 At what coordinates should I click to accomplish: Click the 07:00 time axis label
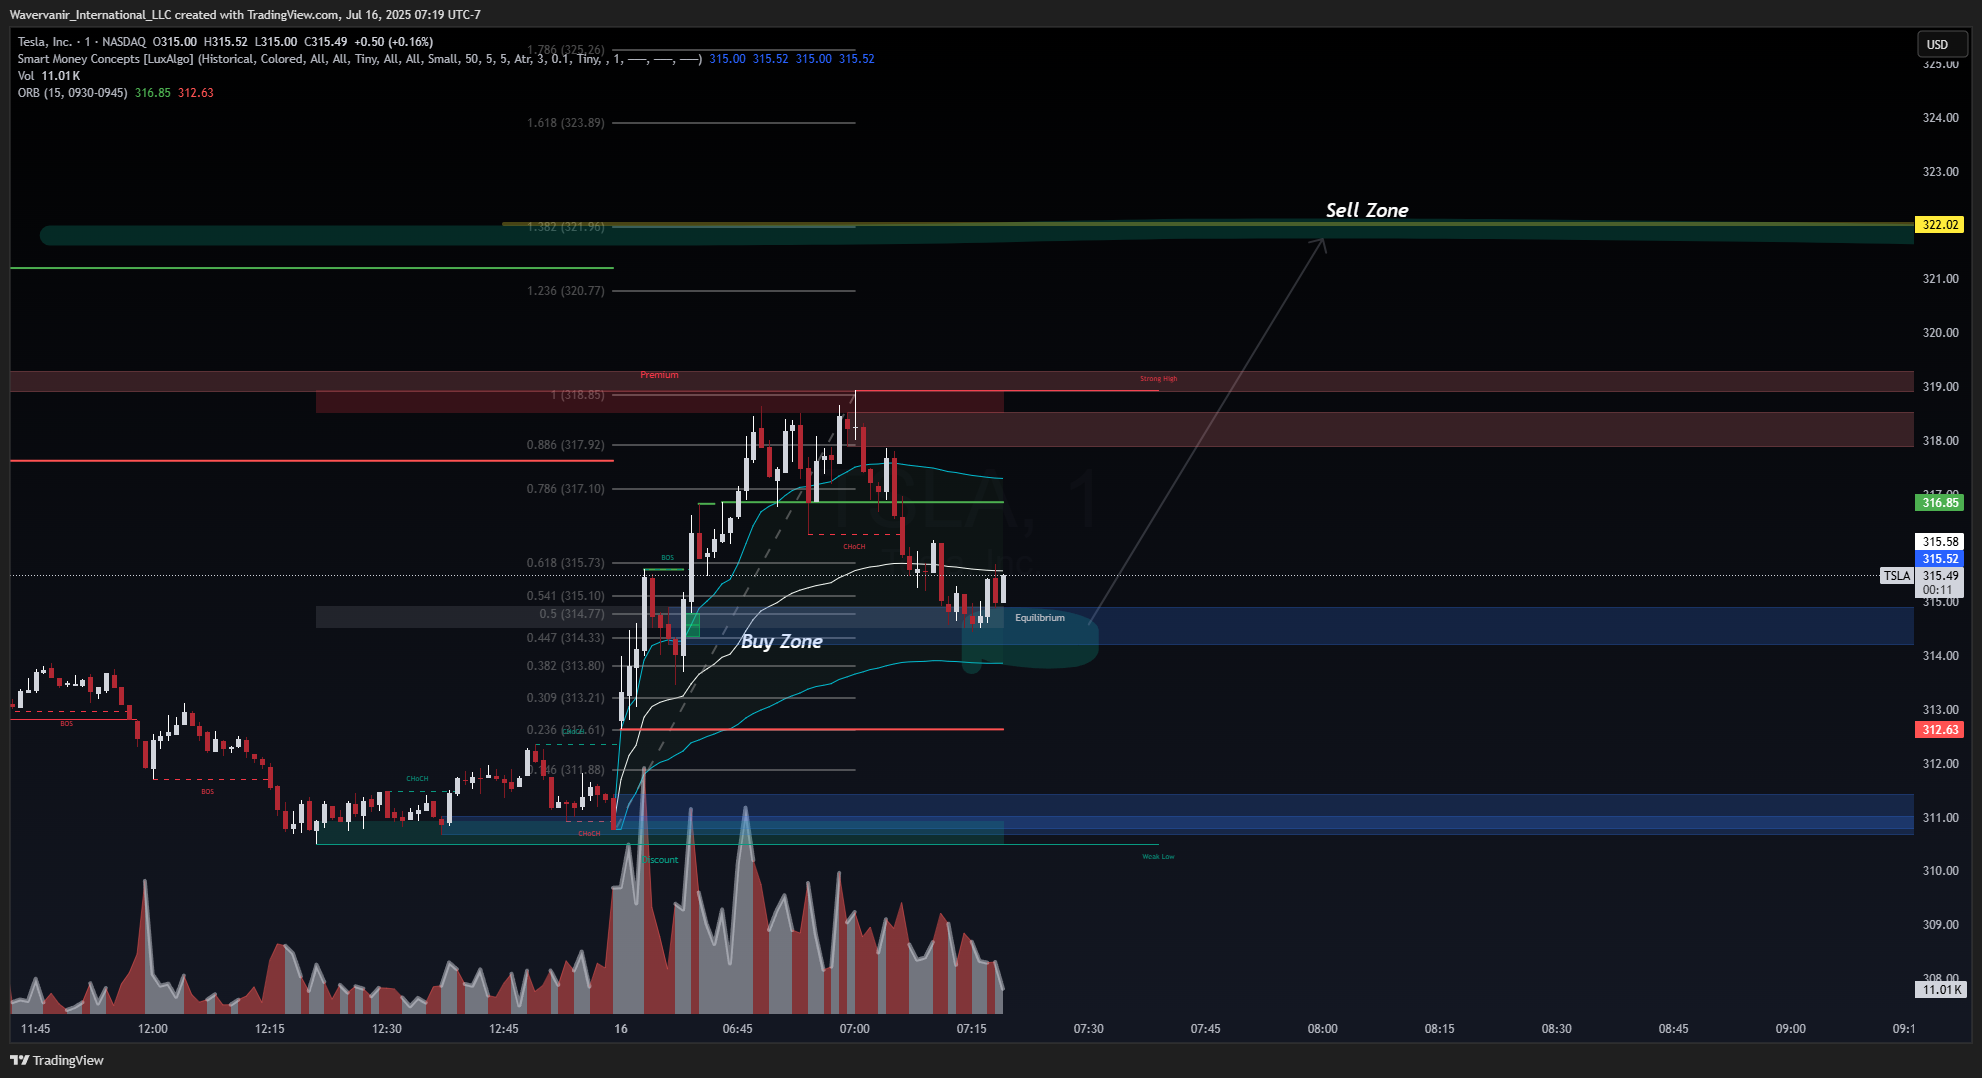(855, 1029)
